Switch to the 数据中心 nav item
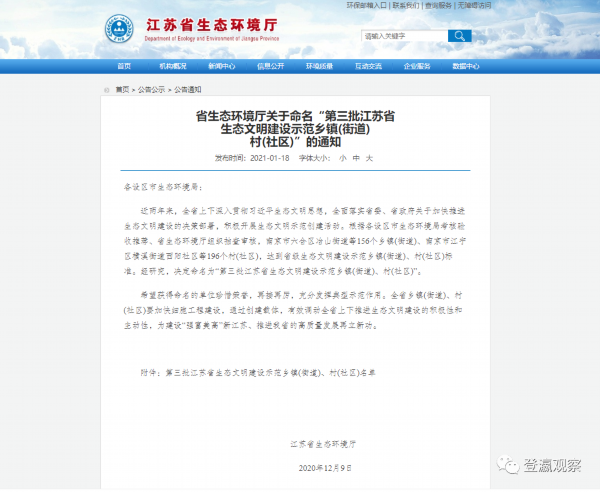The height and width of the screenshot is (492, 600). (x=467, y=66)
